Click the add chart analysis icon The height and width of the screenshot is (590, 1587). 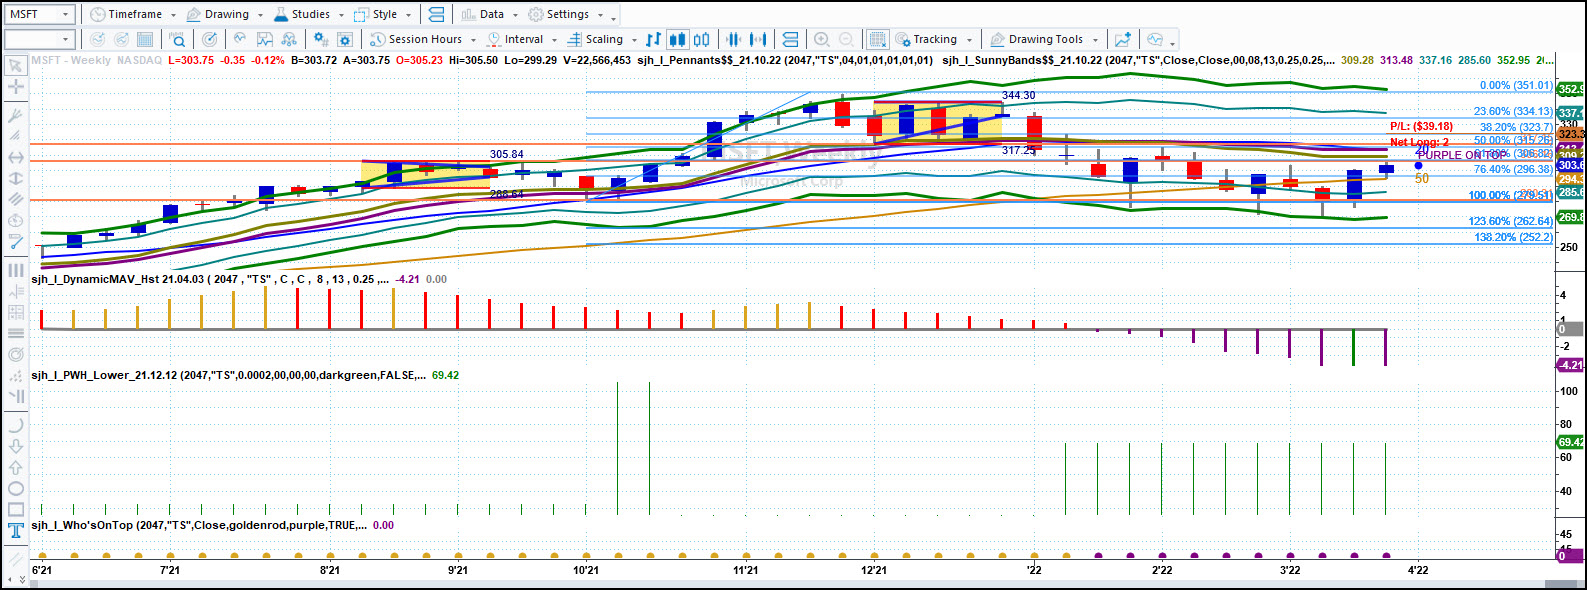tap(1122, 39)
